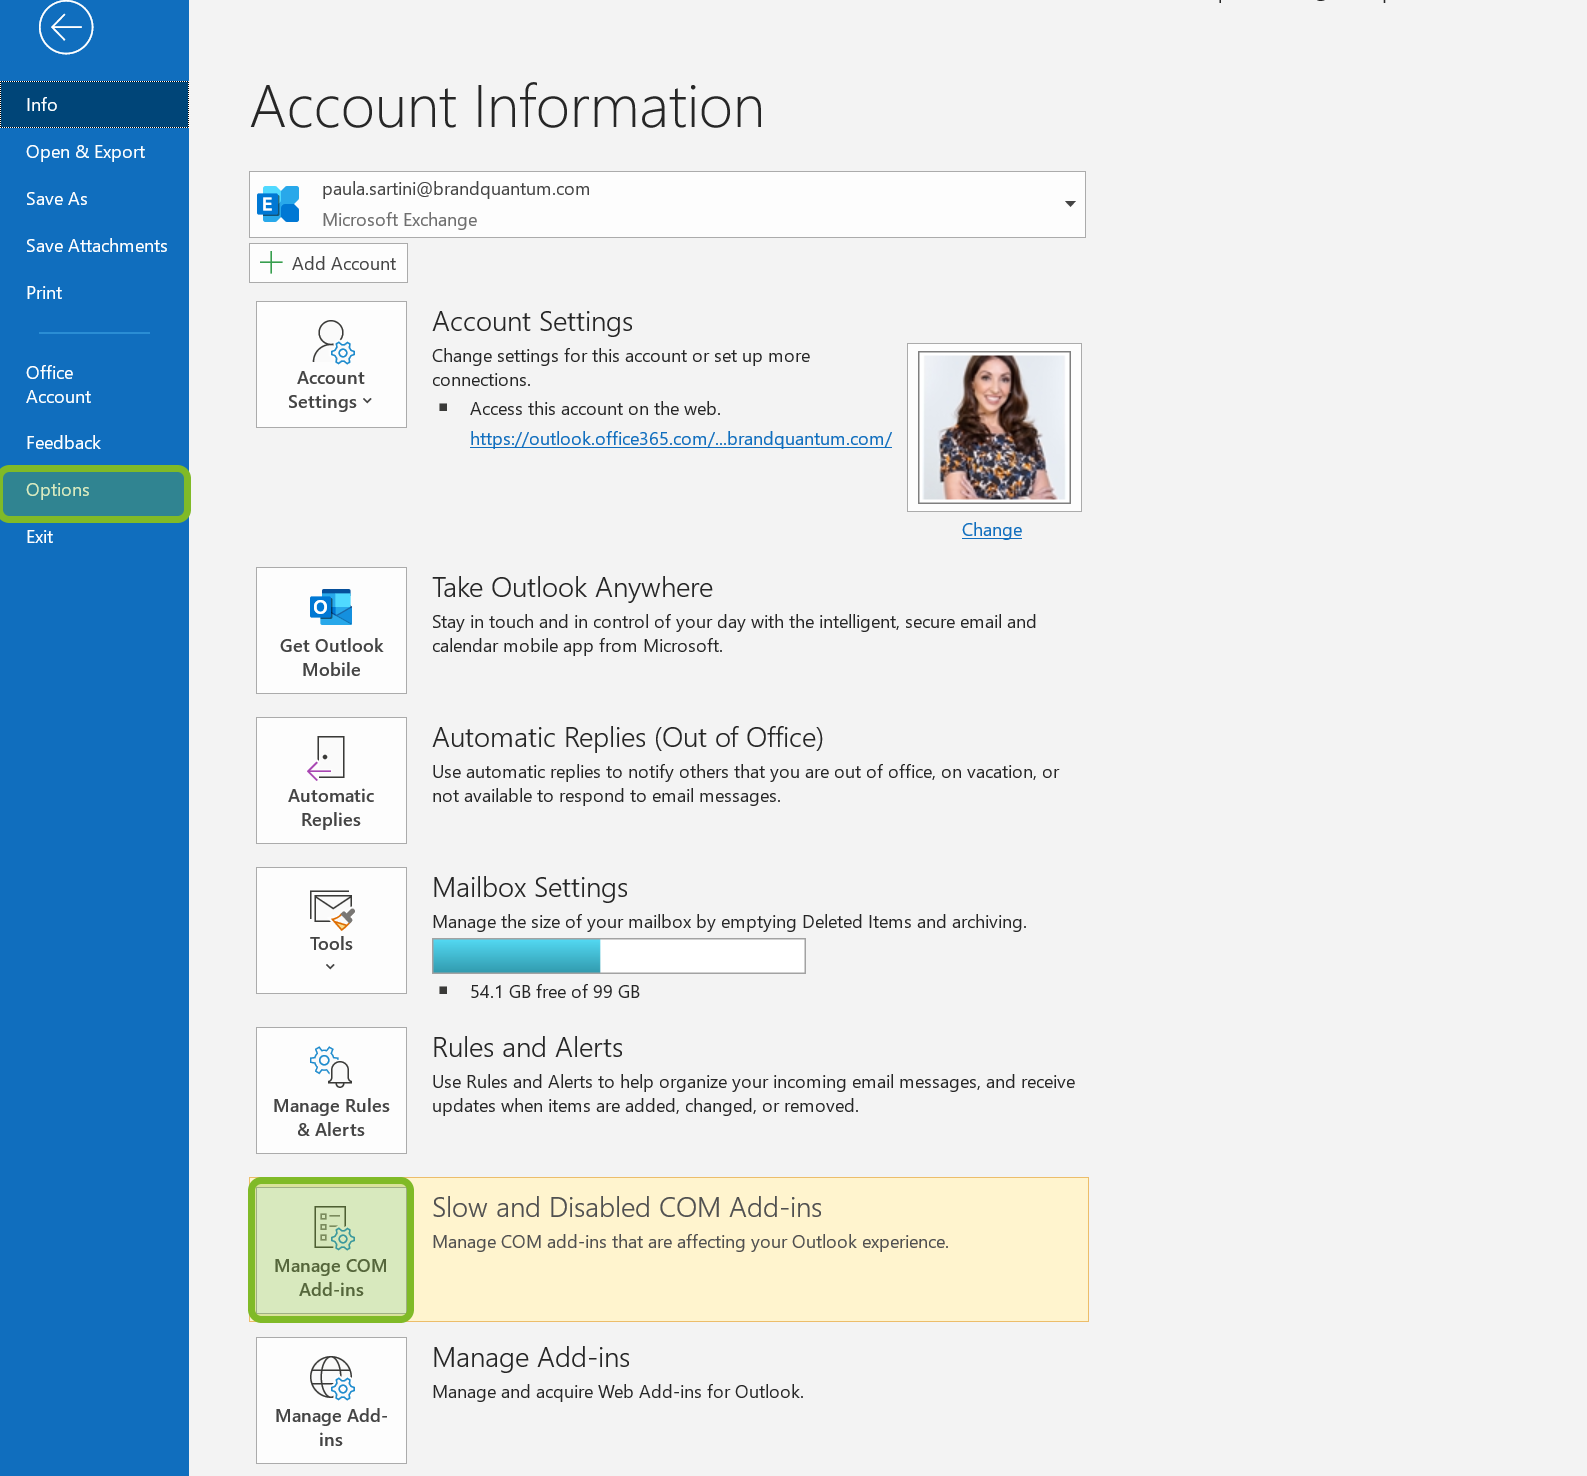Viewport: 1587px width, 1476px height.
Task: Open Automatic Replies tile
Action: click(x=331, y=780)
